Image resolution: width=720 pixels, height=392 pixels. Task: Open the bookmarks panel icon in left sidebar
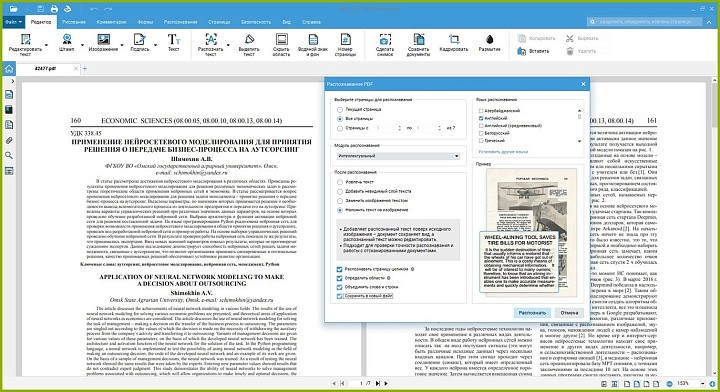9,110
